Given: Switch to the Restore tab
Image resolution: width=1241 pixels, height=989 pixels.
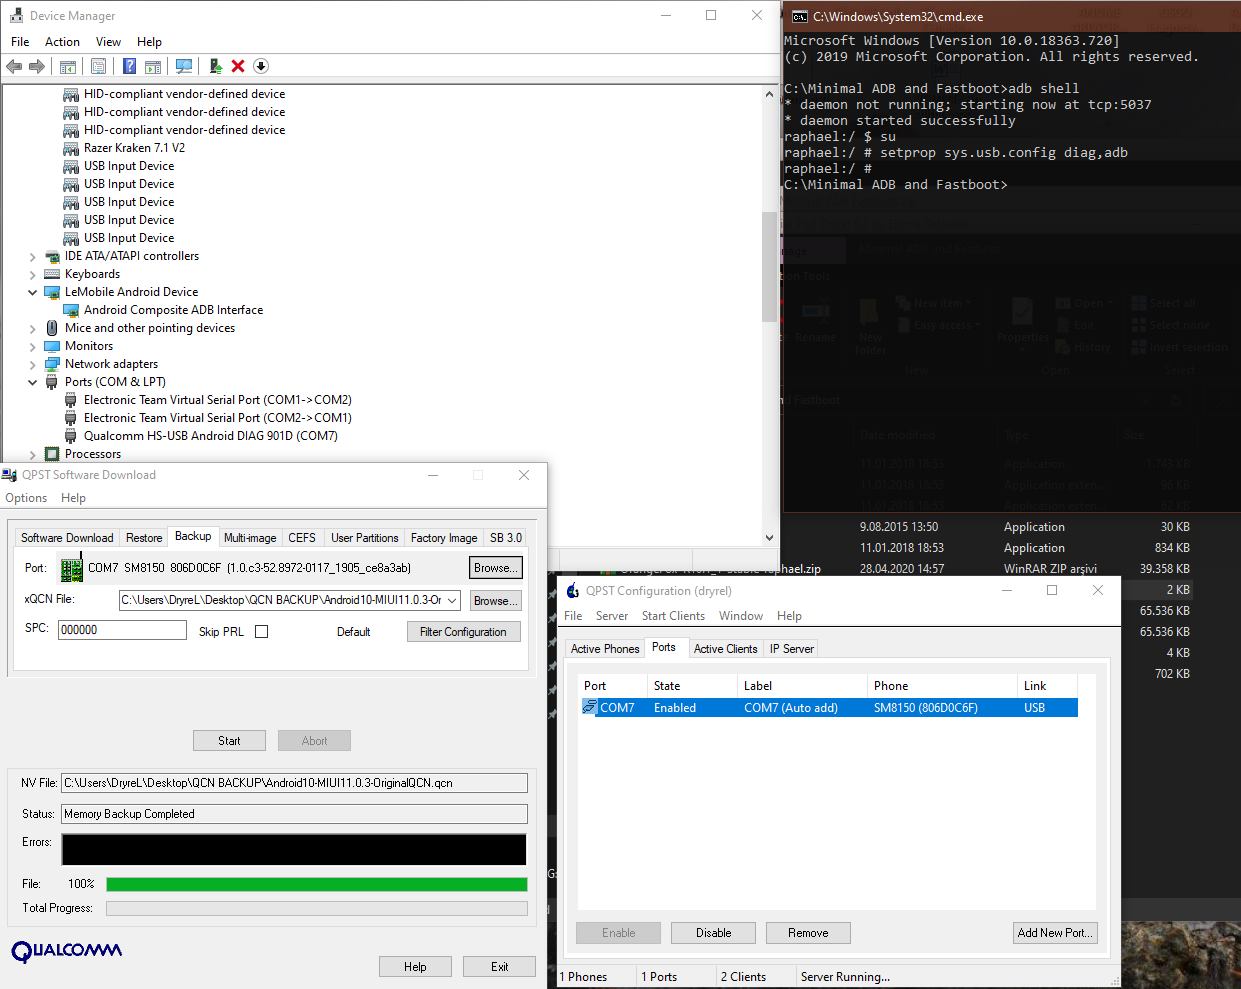Looking at the screenshot, I should (144, 538).
